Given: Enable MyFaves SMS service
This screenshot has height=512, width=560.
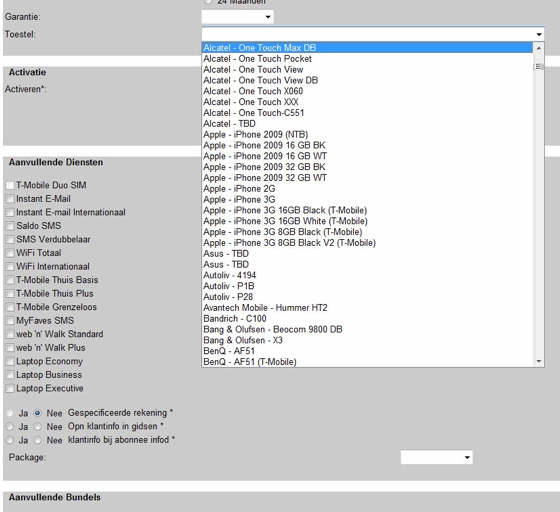Looking at the screenshot, I should coord(10,321).
